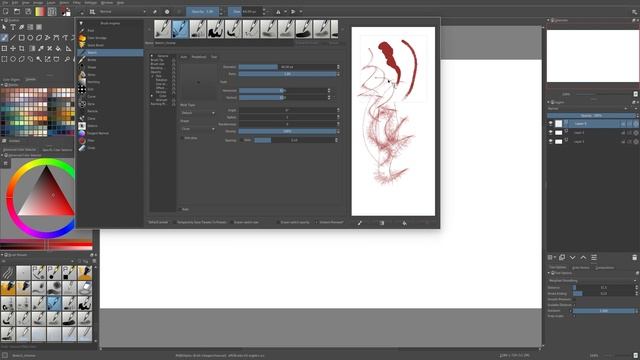
Task: Select the Ellipse shape tool
Action: coord(30,38)
